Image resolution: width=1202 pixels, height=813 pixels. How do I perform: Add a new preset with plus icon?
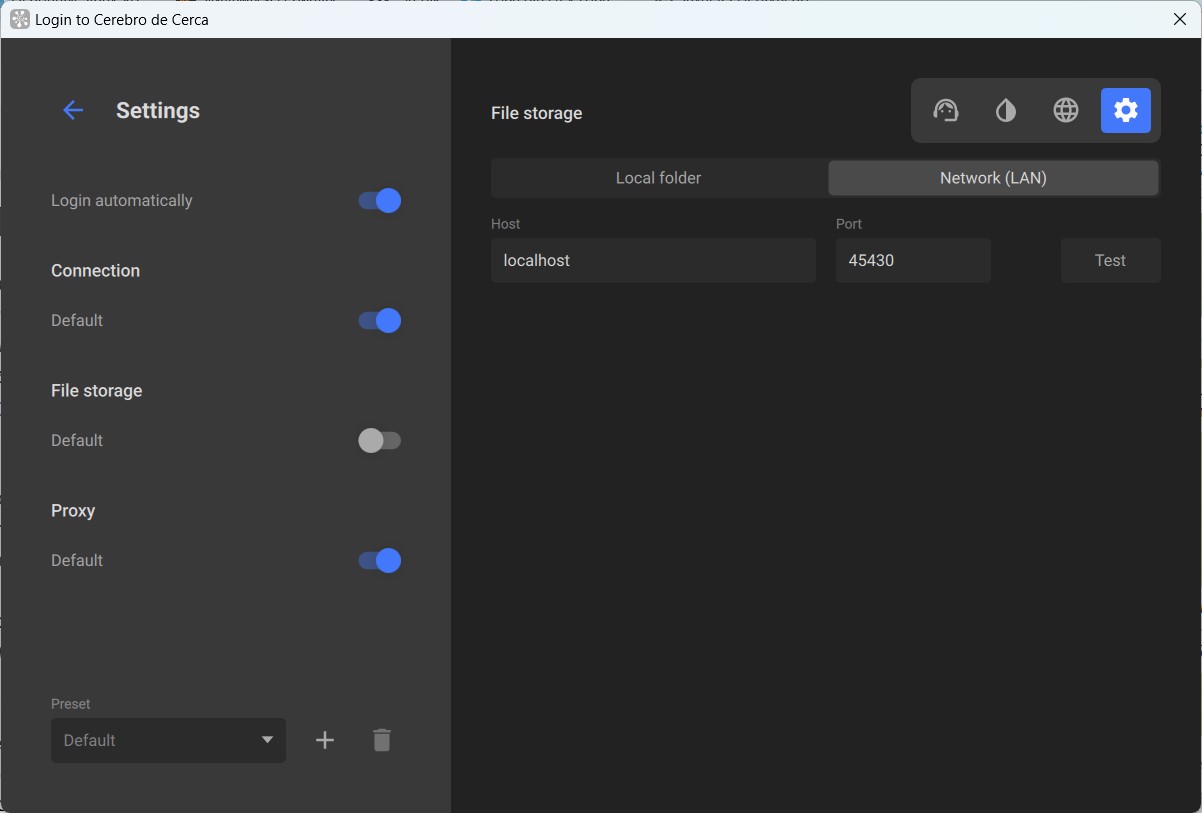click(x=325, y=740)
